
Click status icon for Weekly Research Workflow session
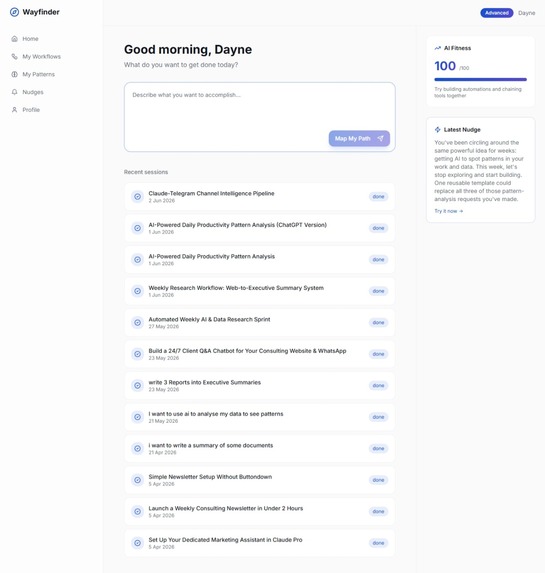[x=137, y=291]
